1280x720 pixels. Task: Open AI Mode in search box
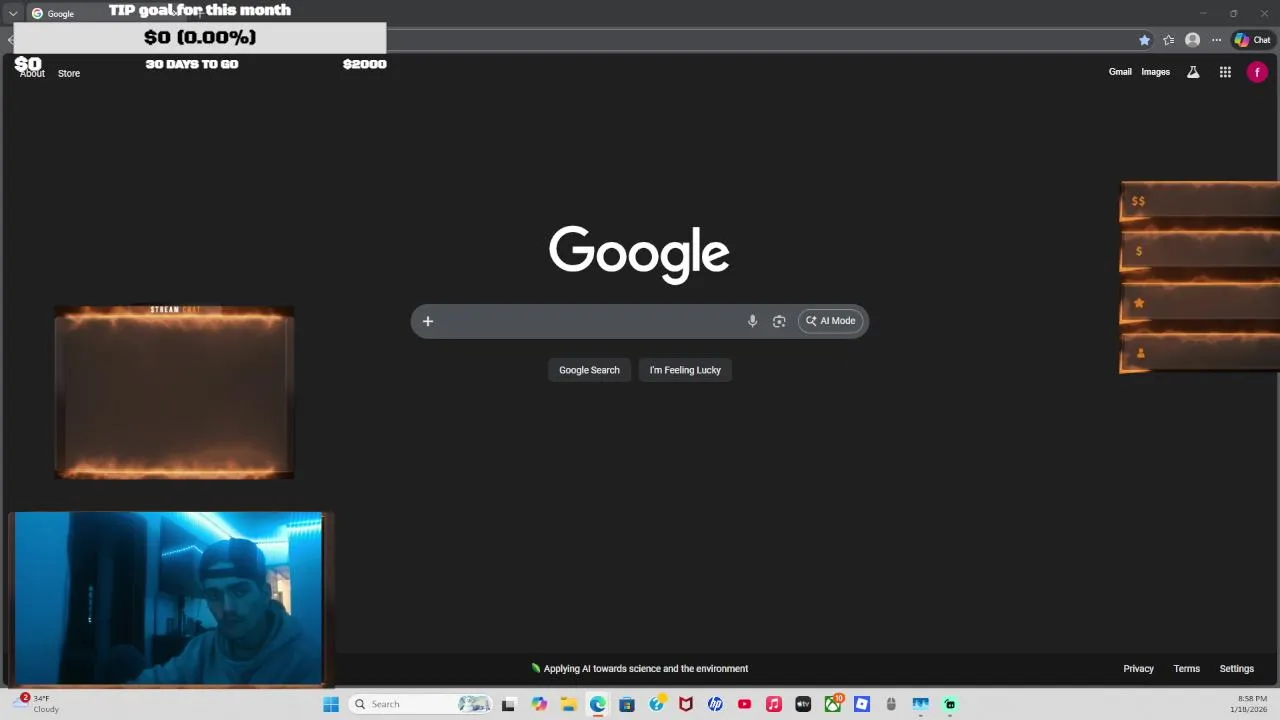[831, 321]
